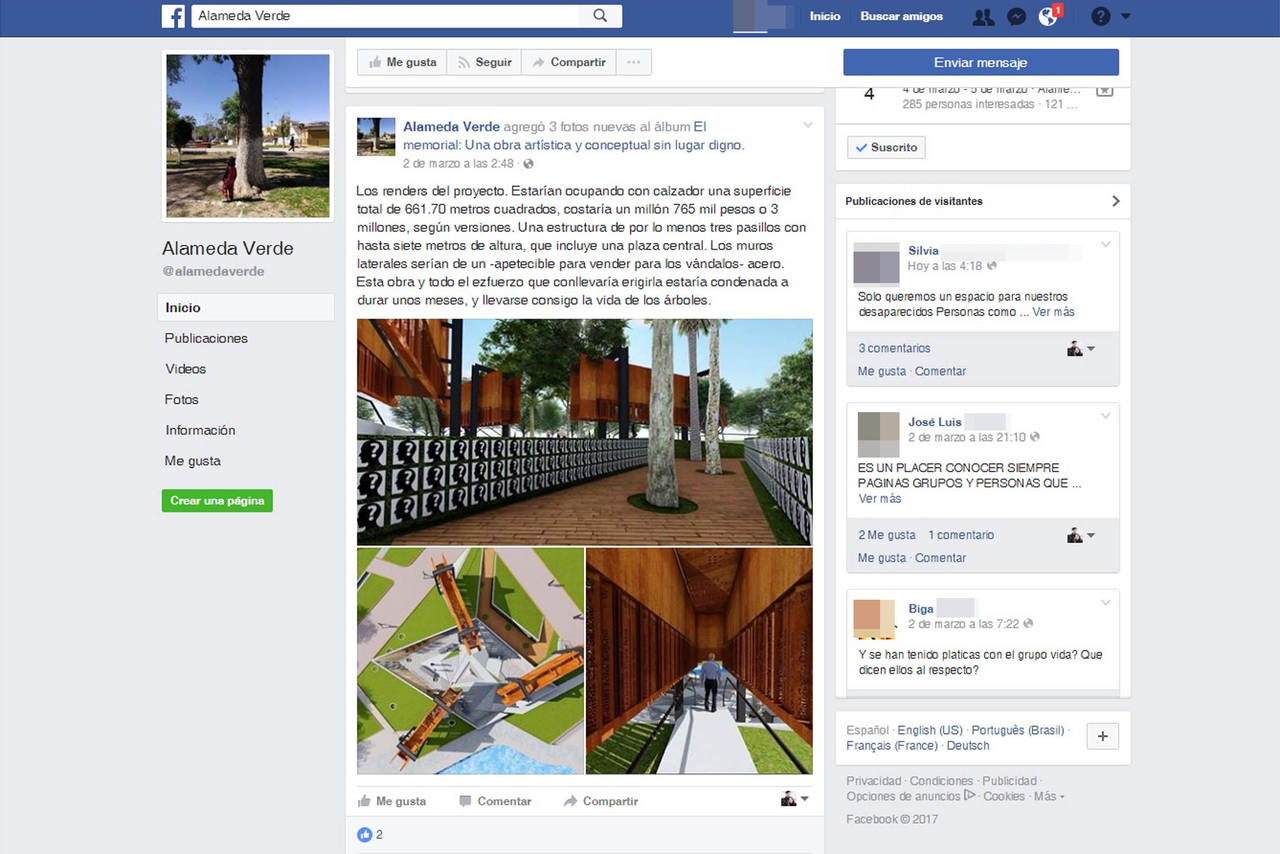
Task: Like the renders post with Me gusta
Action: pos(391,801)
